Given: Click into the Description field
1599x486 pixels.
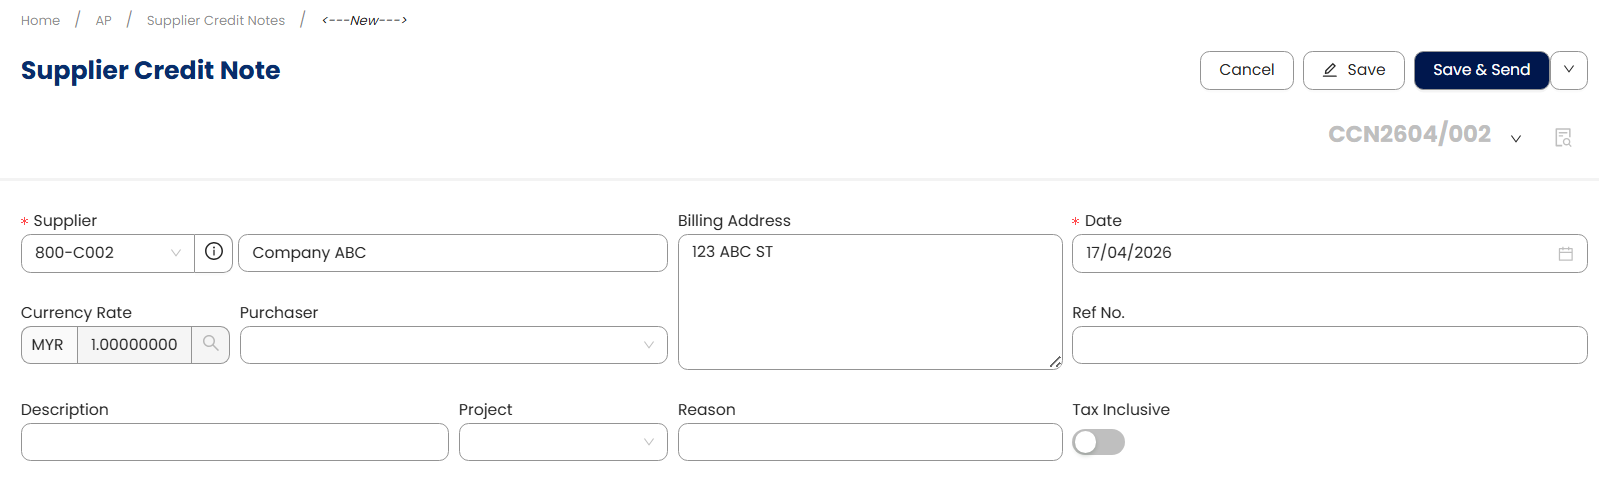Looking at the screenshot, I should (x=235, y=442).
